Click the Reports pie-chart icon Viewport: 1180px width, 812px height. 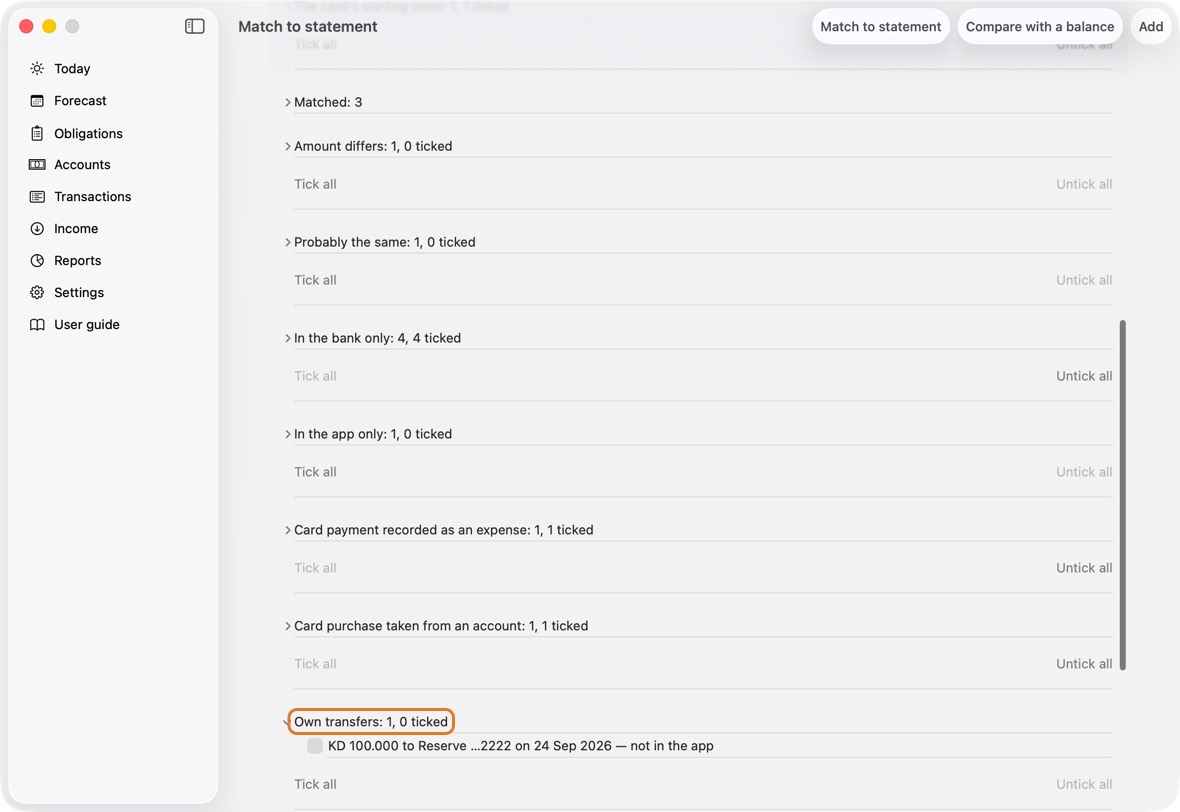(37, 260)
